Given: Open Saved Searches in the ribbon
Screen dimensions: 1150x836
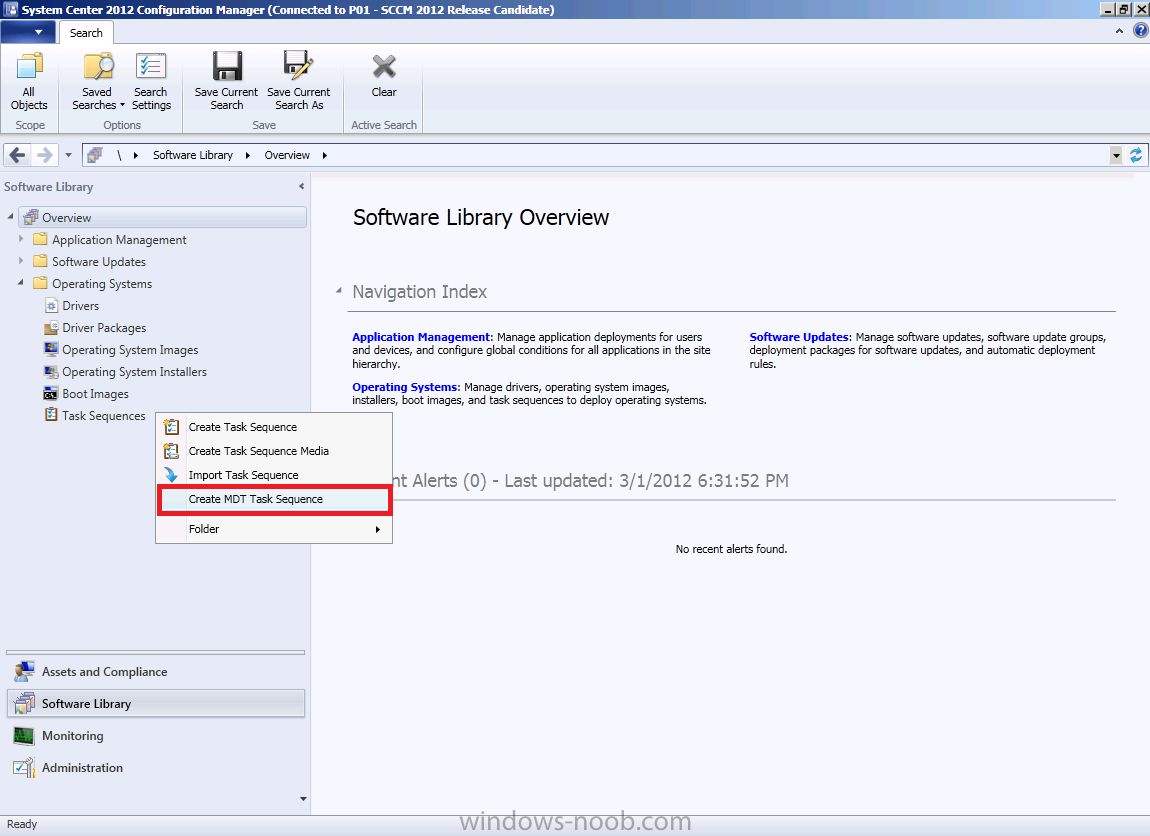Looking at the screenshot, I should point(98,81).
